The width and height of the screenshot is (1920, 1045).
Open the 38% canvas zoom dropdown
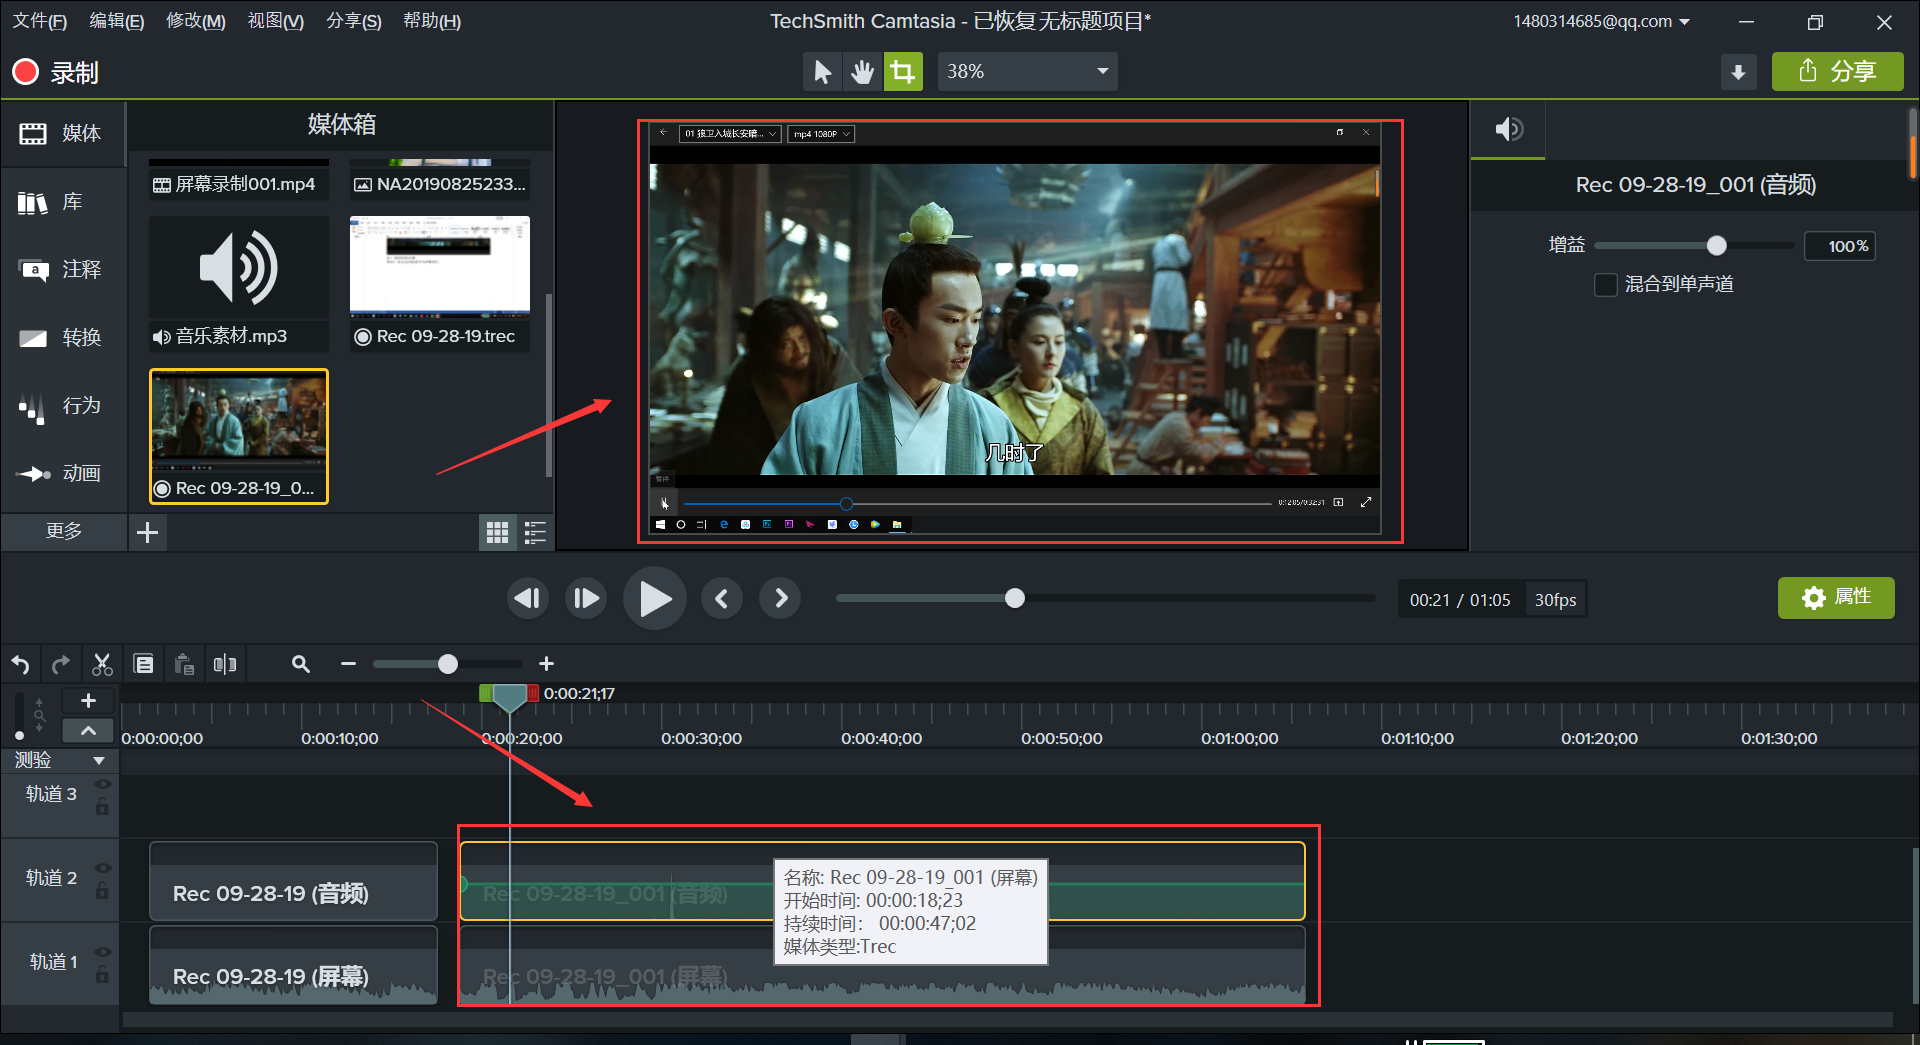(x=1027, y=72)
